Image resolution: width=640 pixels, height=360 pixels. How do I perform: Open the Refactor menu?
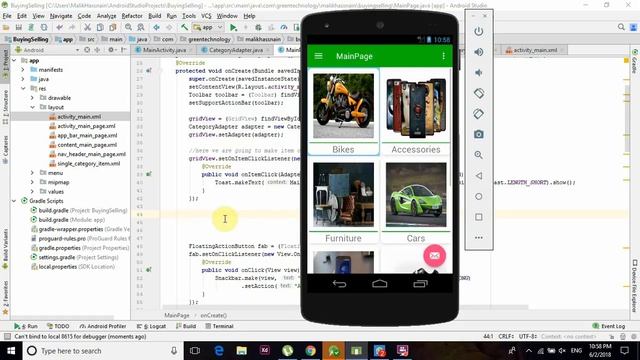point(132,16)
